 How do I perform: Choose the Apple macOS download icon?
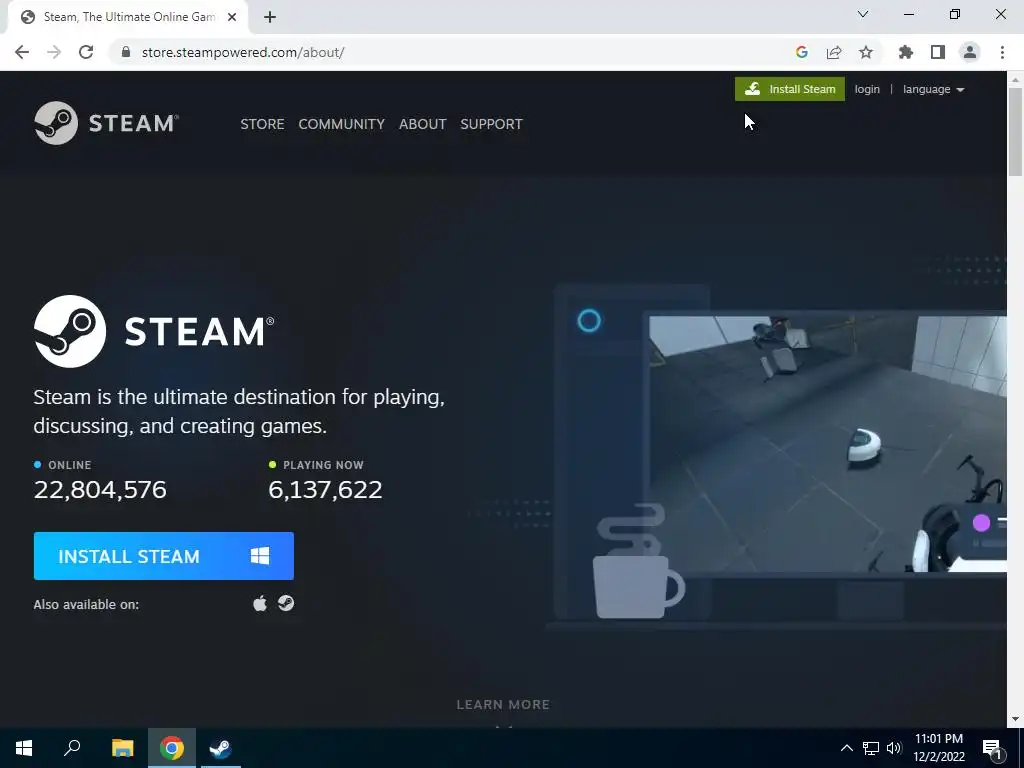[260, 603]
